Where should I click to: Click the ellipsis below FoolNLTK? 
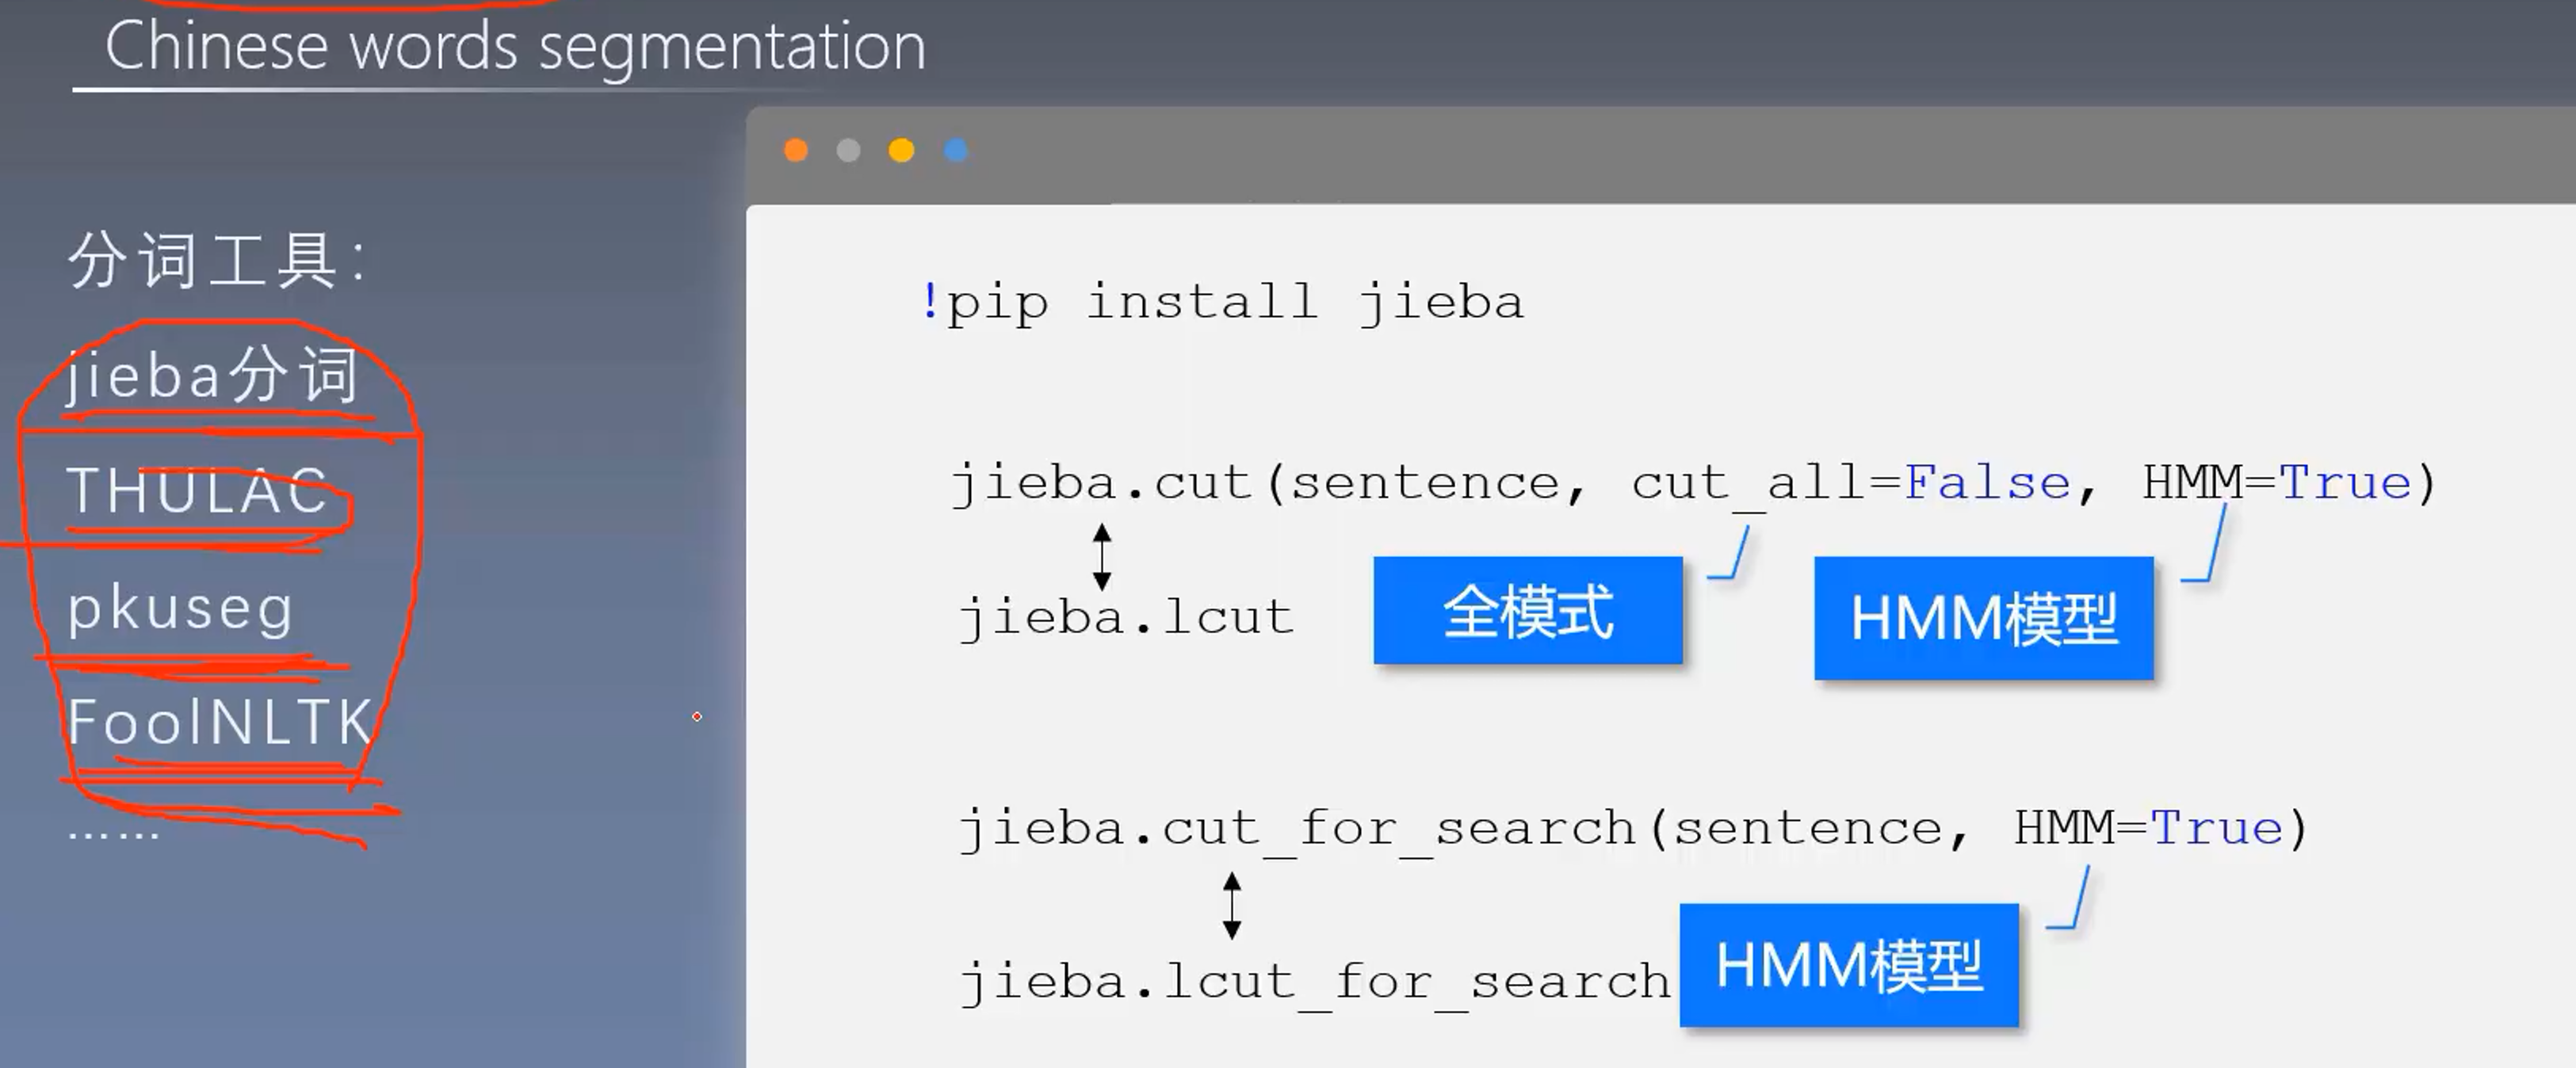(113, 833)
